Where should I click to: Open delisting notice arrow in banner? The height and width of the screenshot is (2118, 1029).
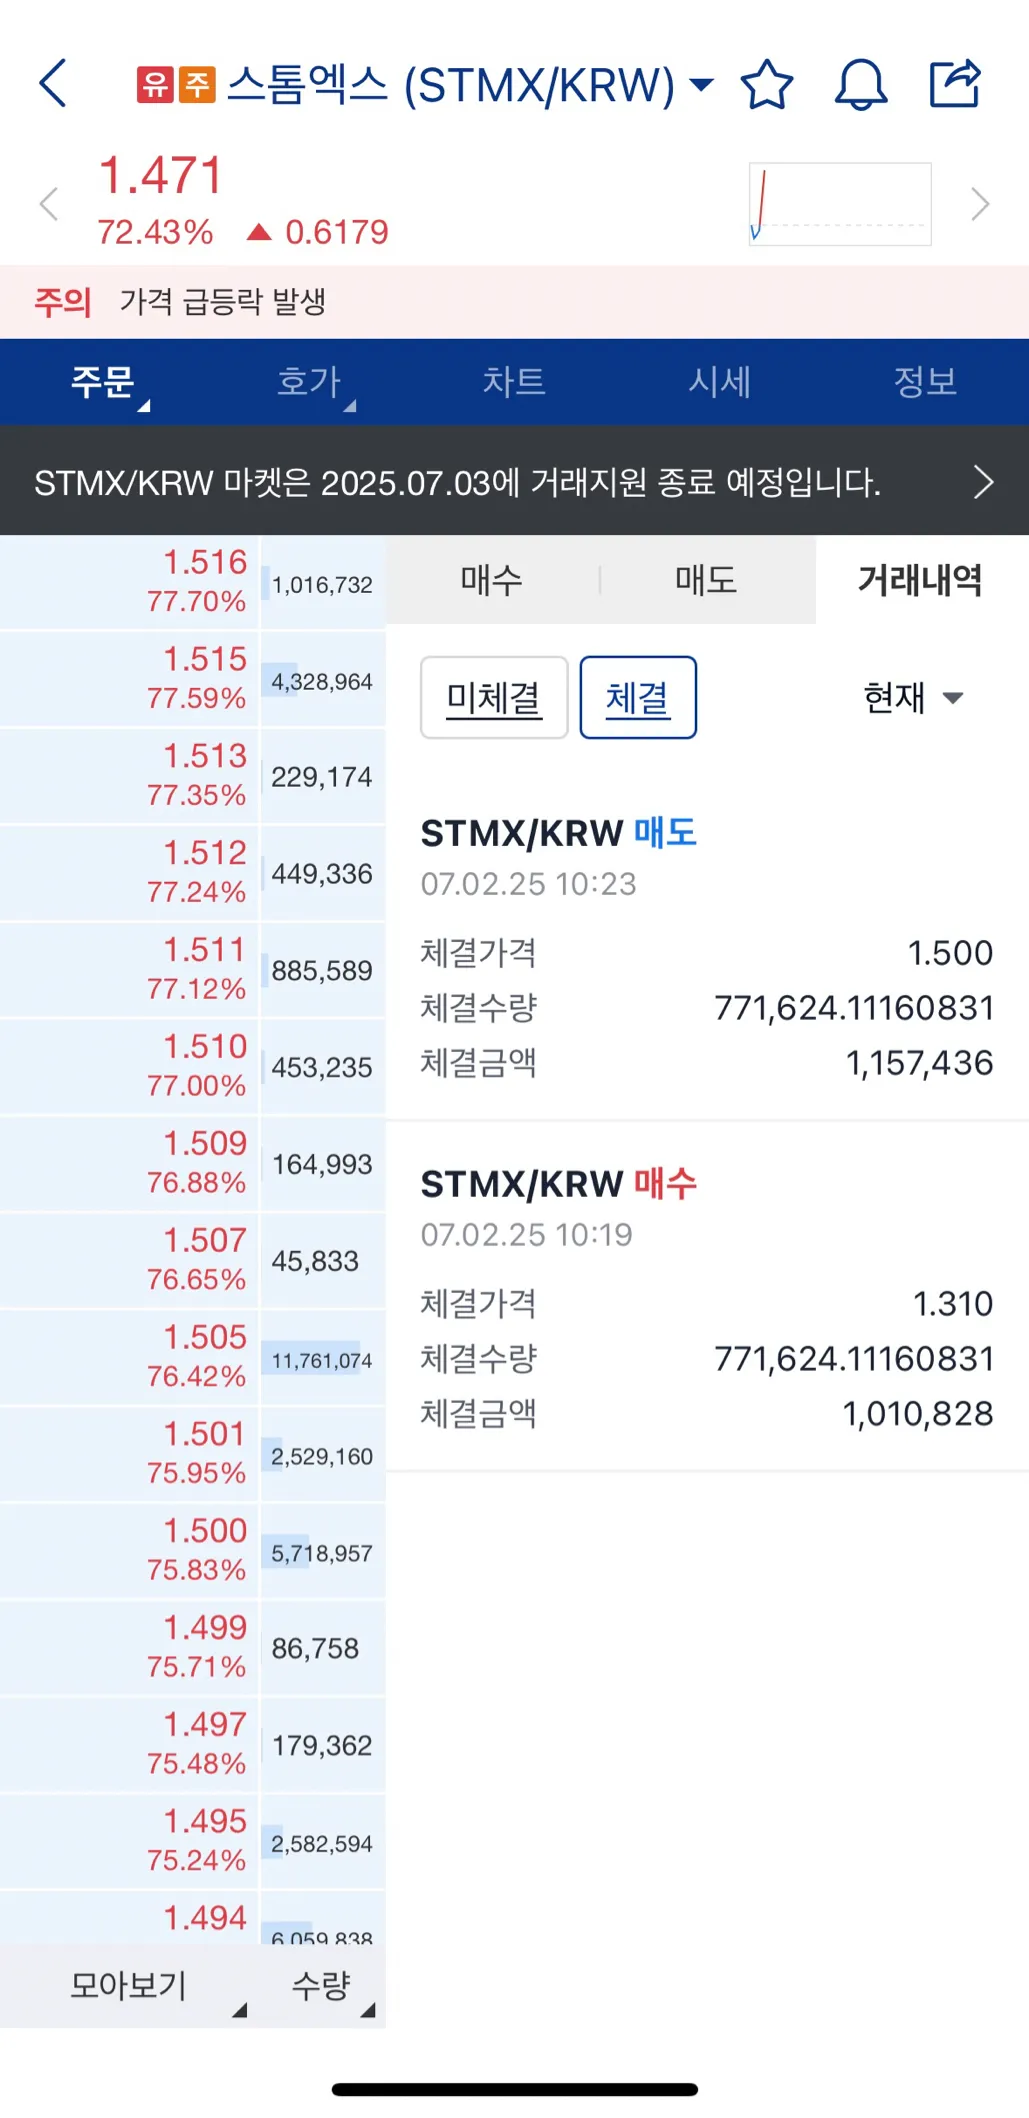tap(983, 482)
